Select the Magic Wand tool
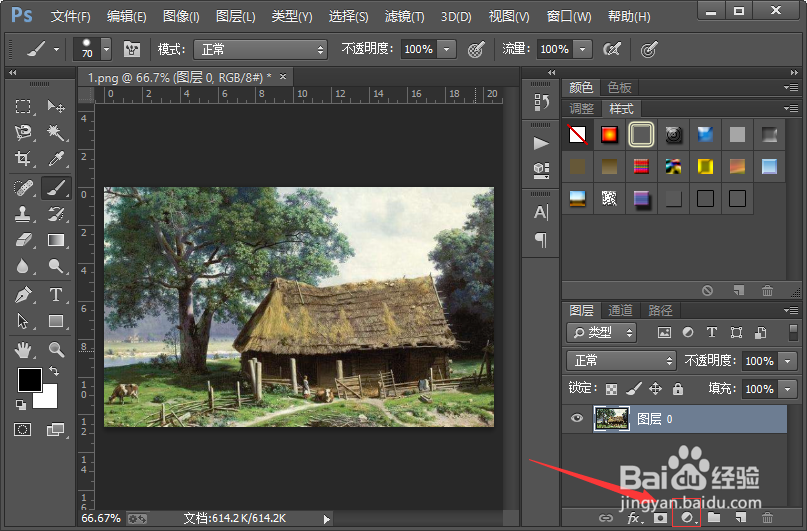Viewport: 807px width, 531px height. [56, 132]
